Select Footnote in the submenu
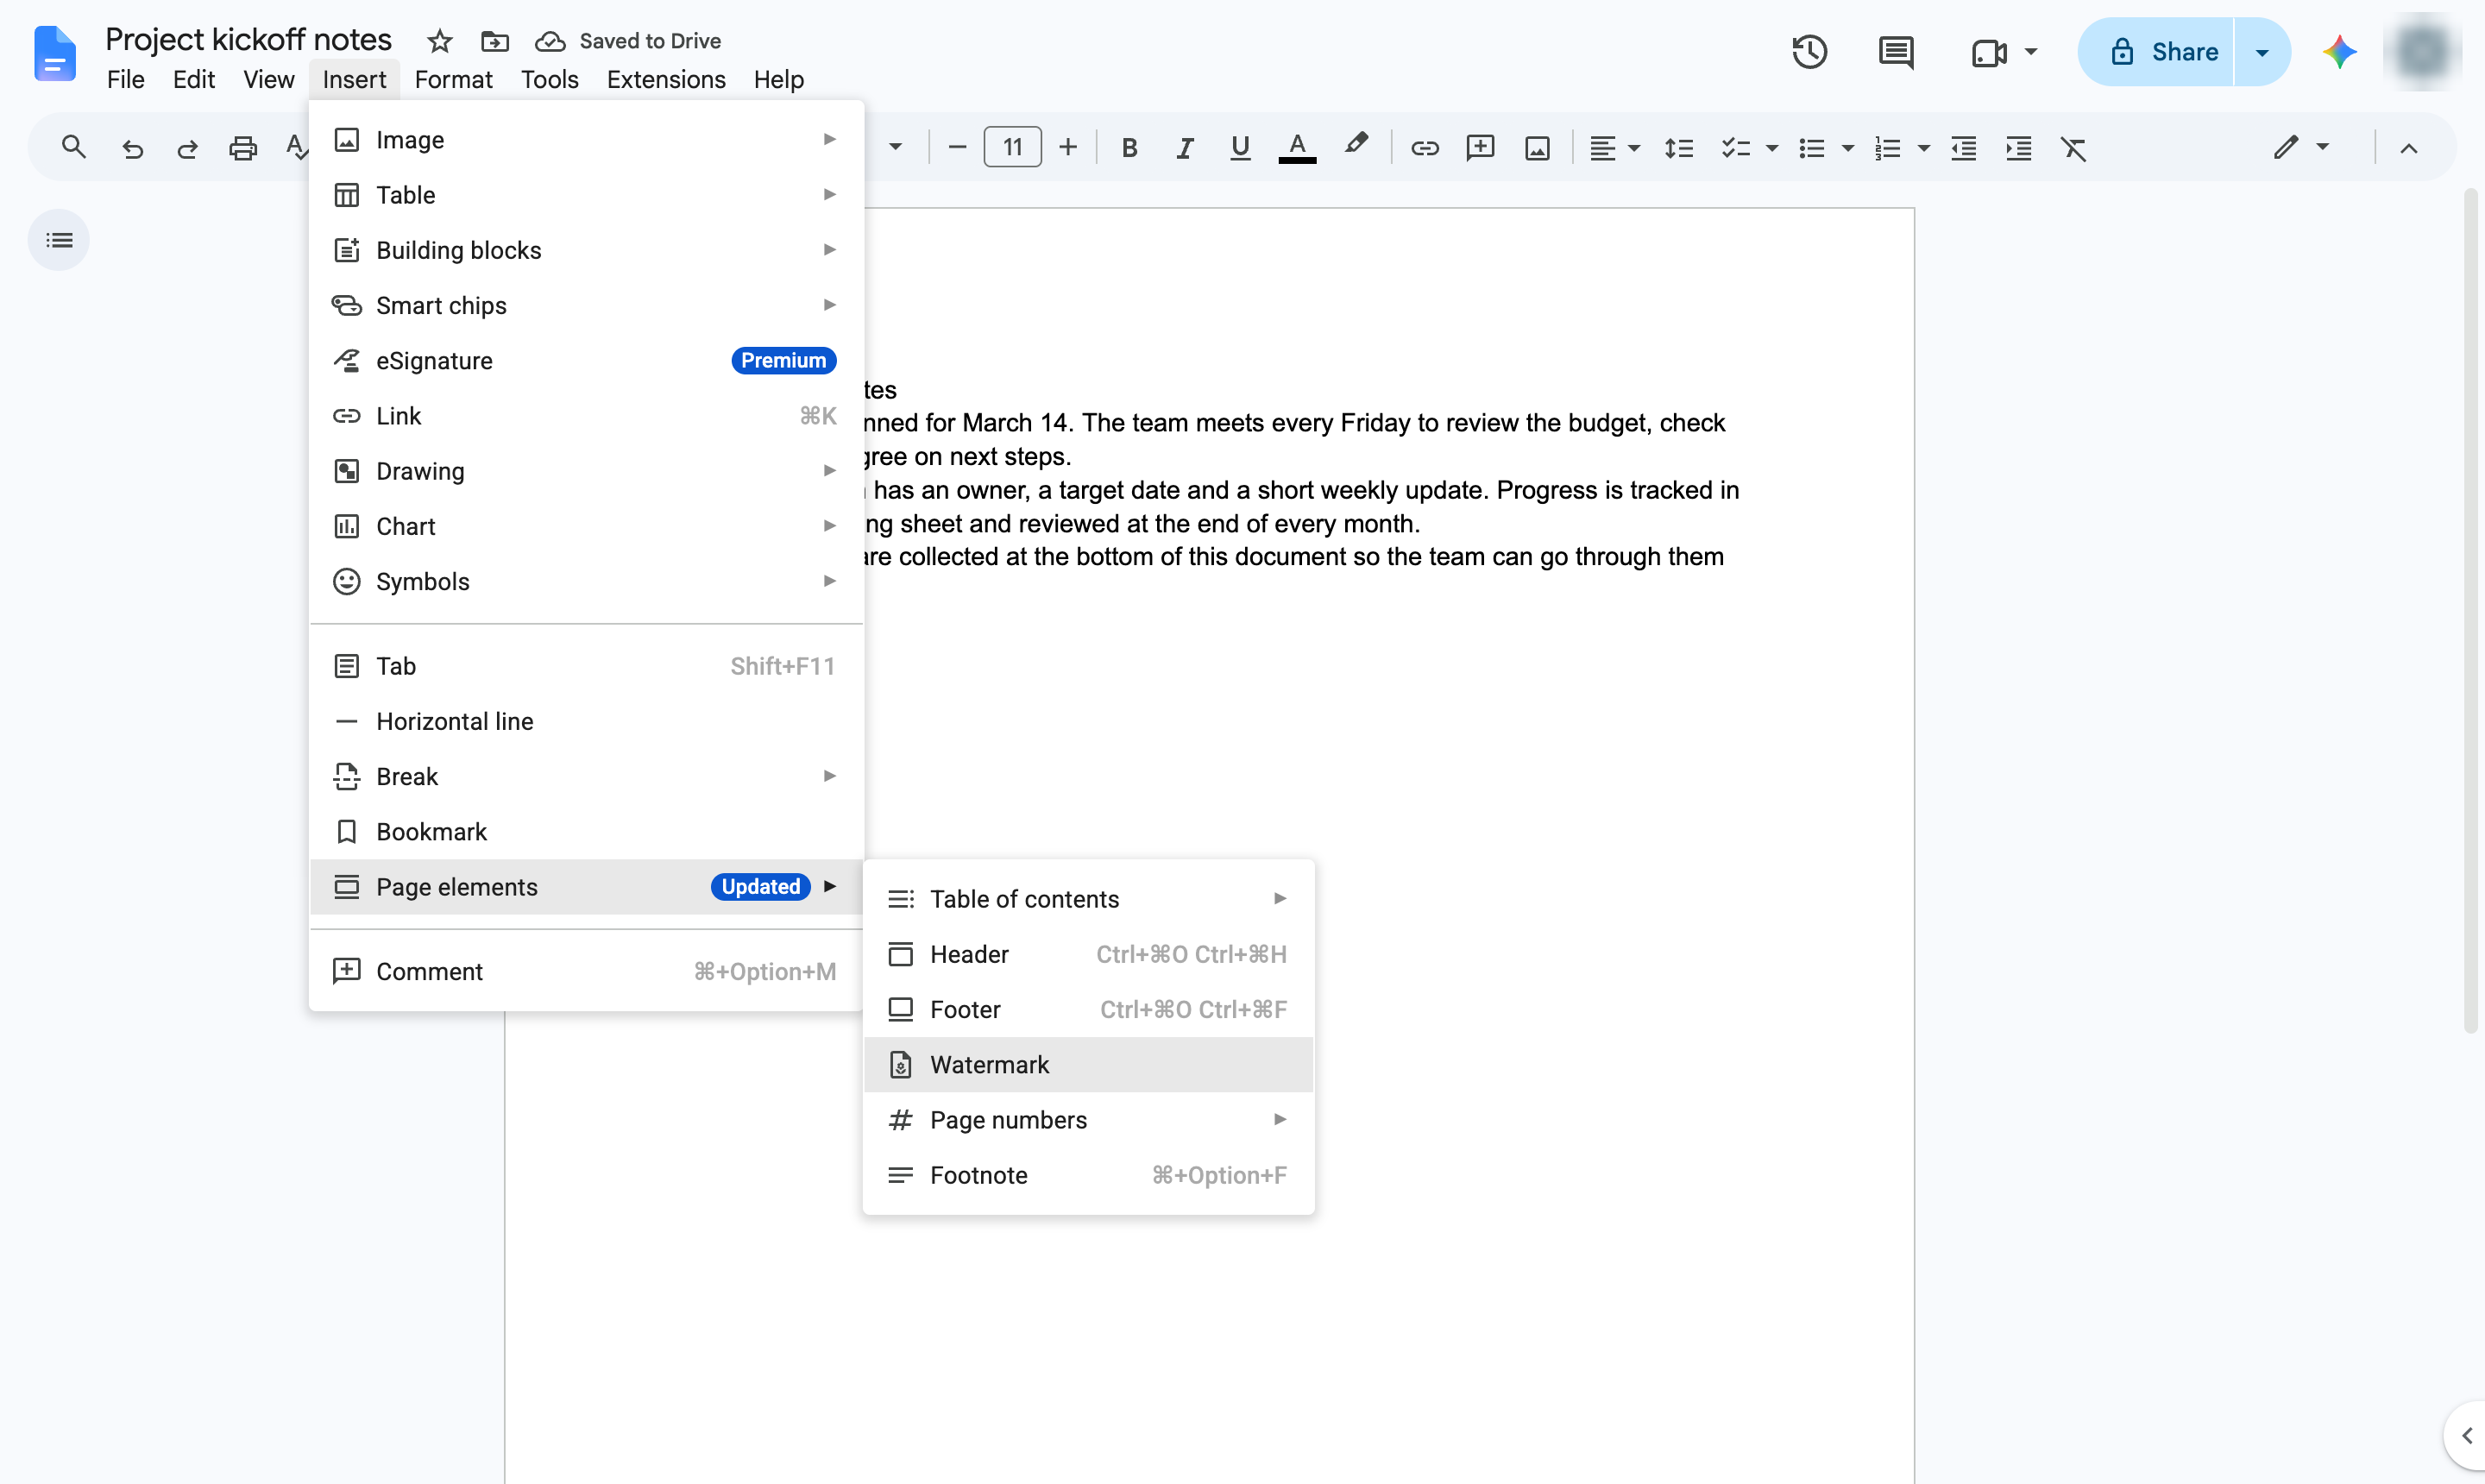The height and width of the screenshot is (1484, 2485). coord(1088,1174)
